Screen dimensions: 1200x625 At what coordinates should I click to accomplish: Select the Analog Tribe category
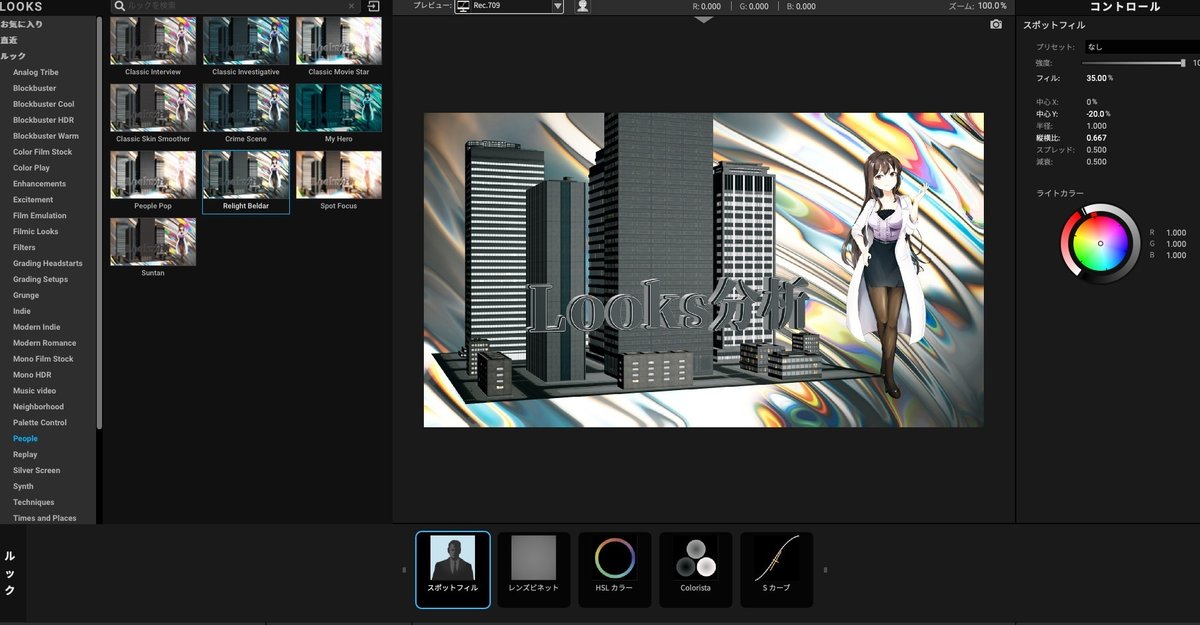pos(36,72)
